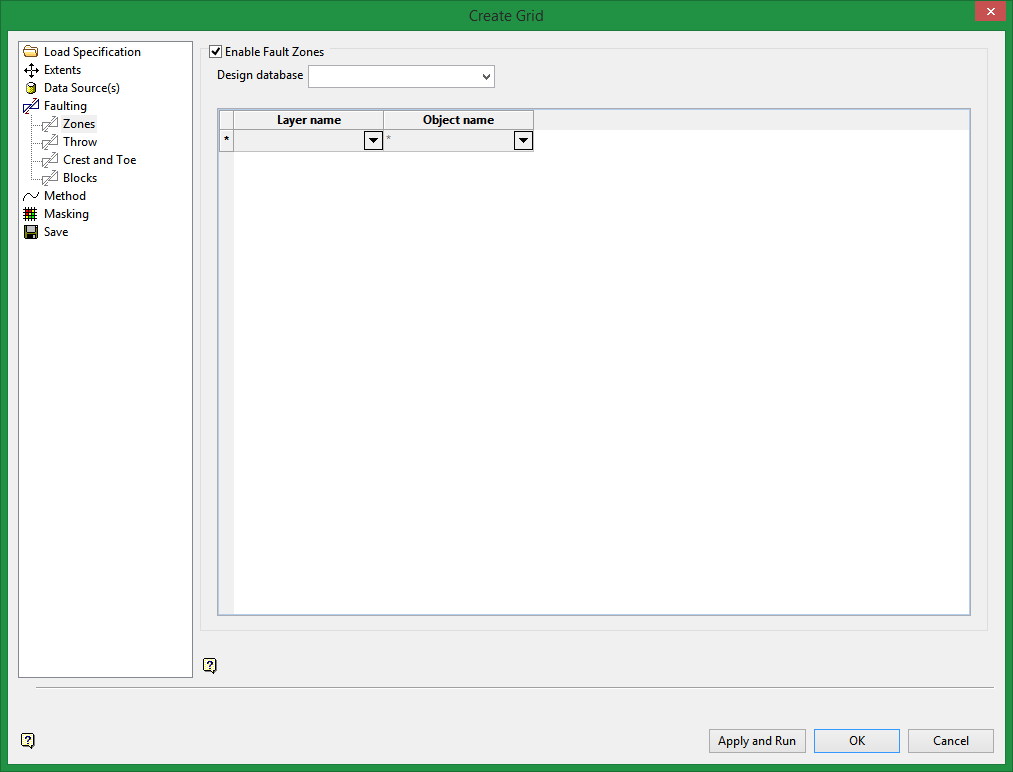The height and width of the screenshot is (772, 1013).
Task: Select the Faulting tree node
Action: [65, 106]
